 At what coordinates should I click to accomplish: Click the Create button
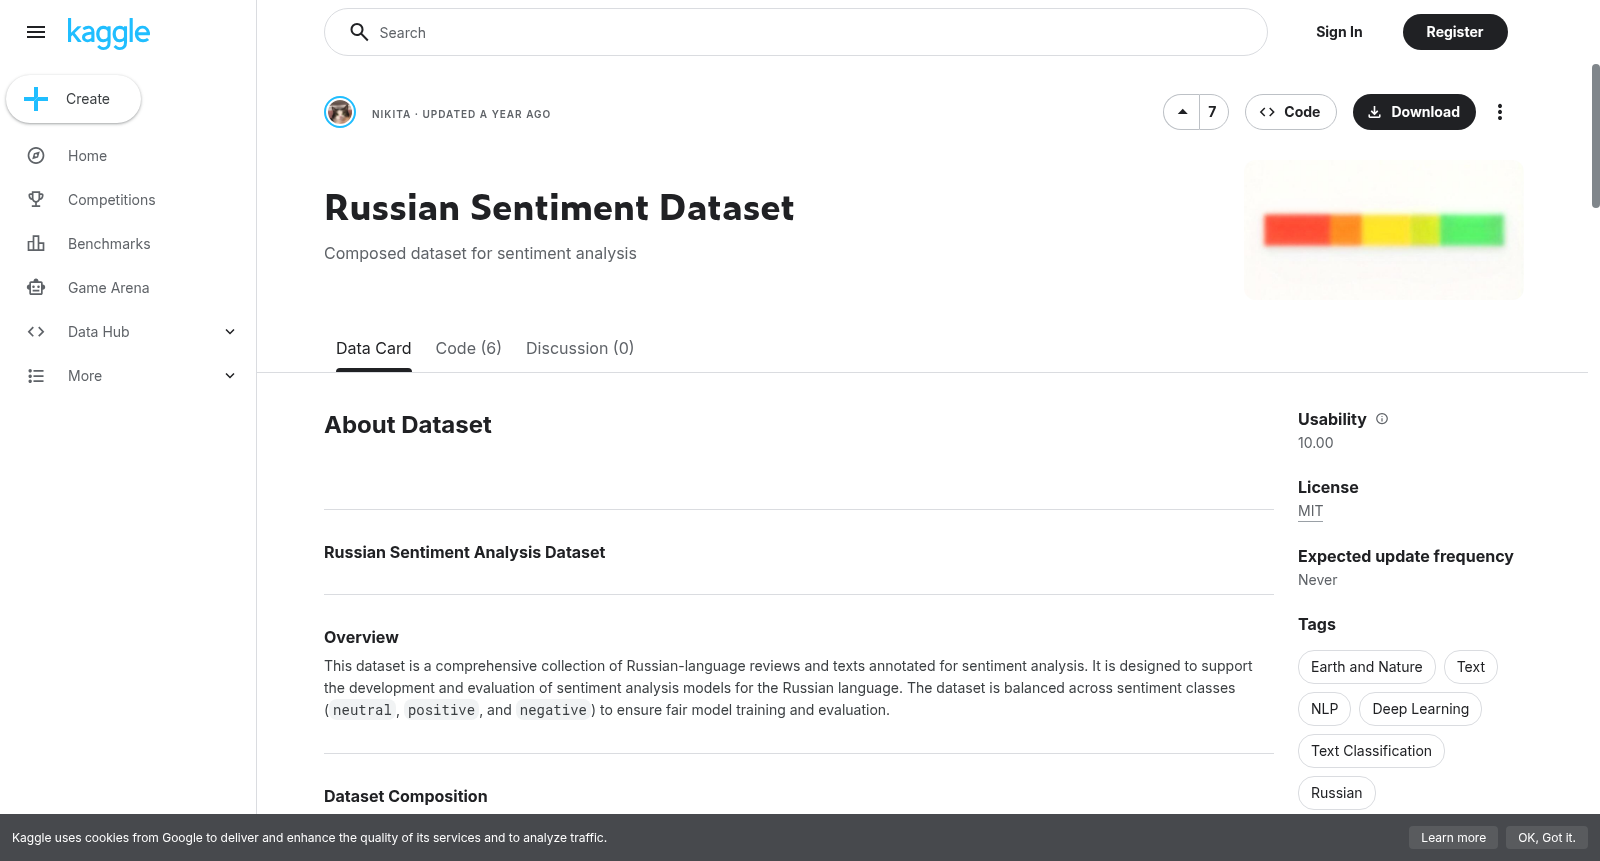[x=74, y=99]
